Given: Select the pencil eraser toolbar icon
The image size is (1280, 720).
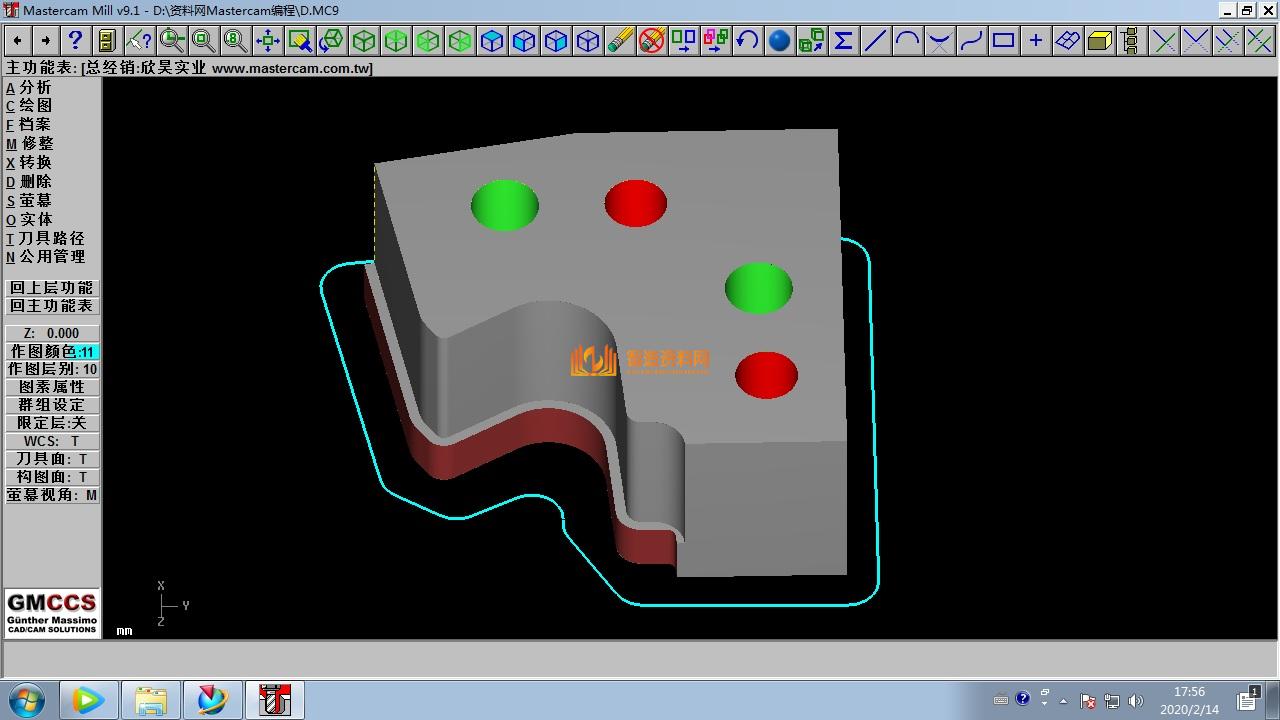Looking at the screenshot, I should tap(620, 40).
